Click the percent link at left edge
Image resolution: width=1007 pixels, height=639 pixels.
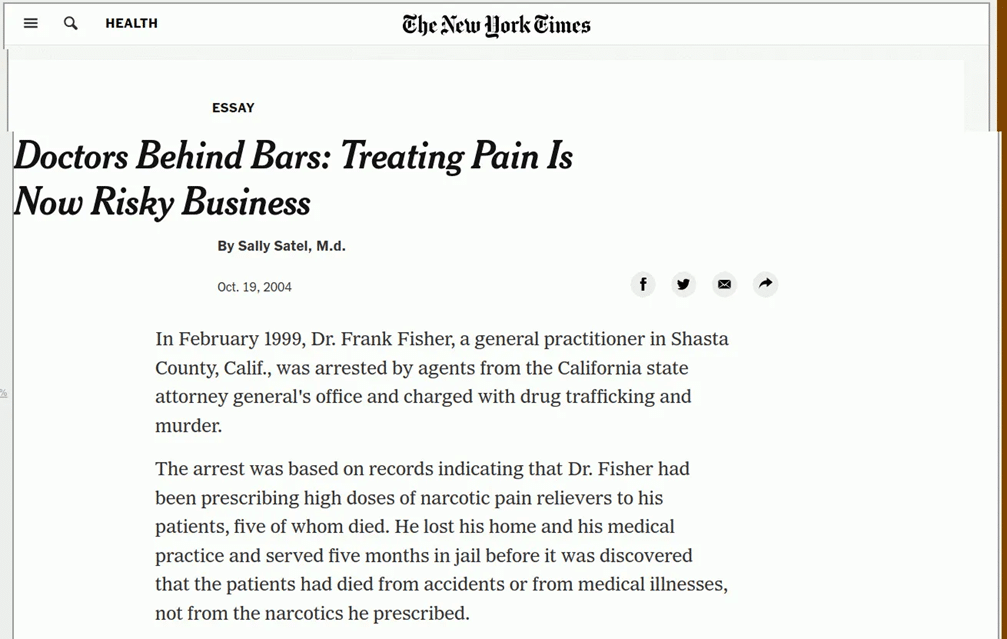[3, 393]
